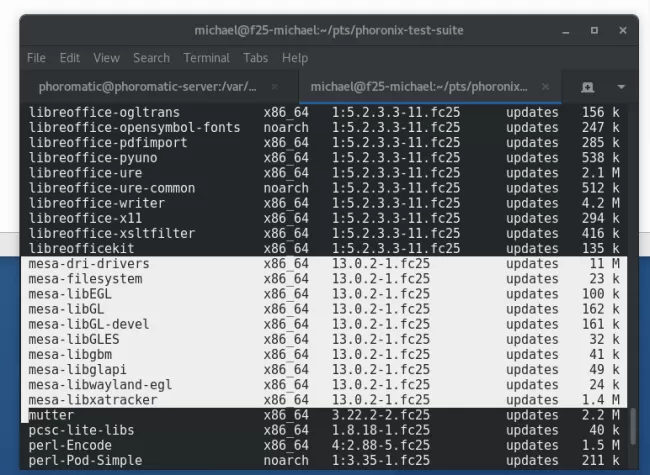Click the libreoffice-ogltrans package name
Viewport: 650px width, 475px height.
click(x=104, y=112)
